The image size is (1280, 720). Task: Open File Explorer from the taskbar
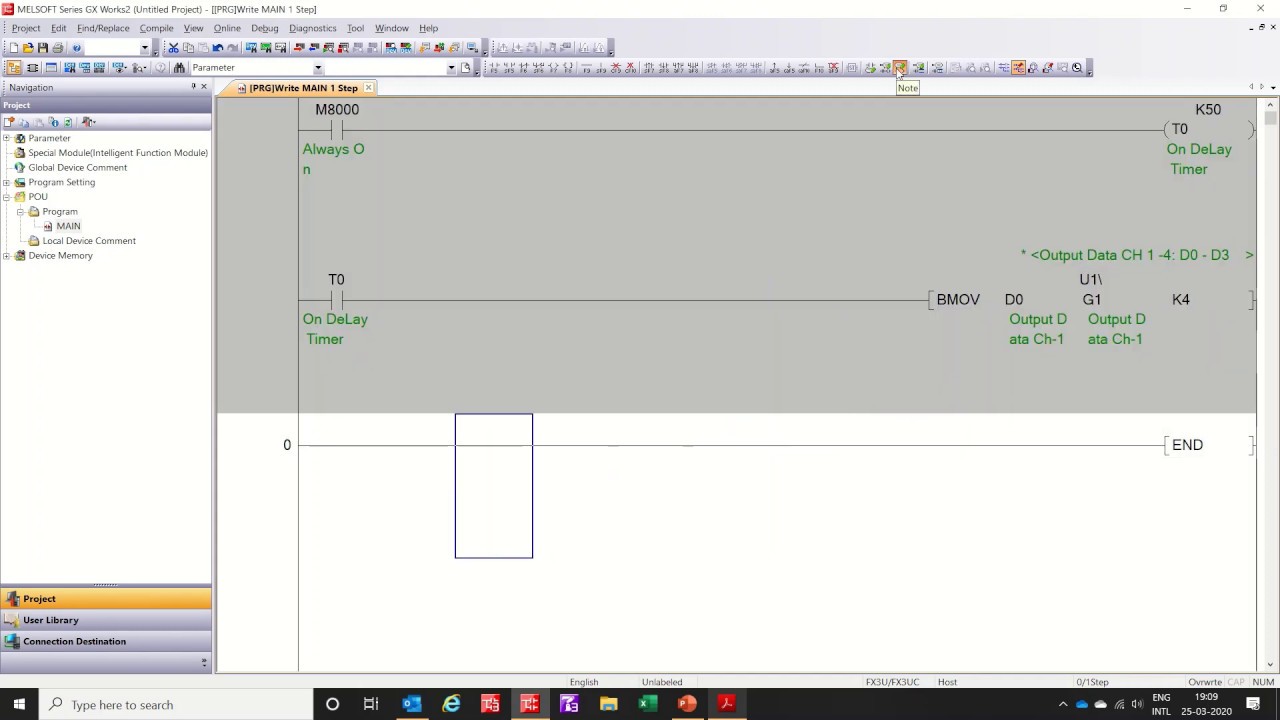tap(609, 704)
